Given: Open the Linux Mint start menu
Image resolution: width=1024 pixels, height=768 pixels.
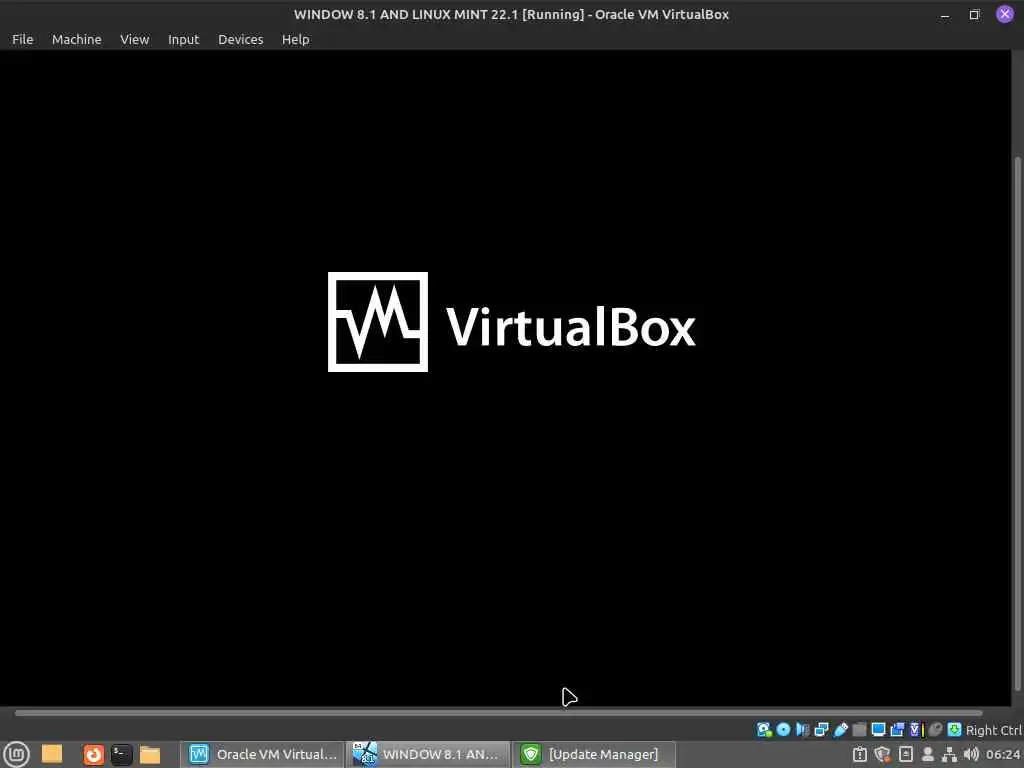Looking at the screenshot, I should (x=16, y=754).
